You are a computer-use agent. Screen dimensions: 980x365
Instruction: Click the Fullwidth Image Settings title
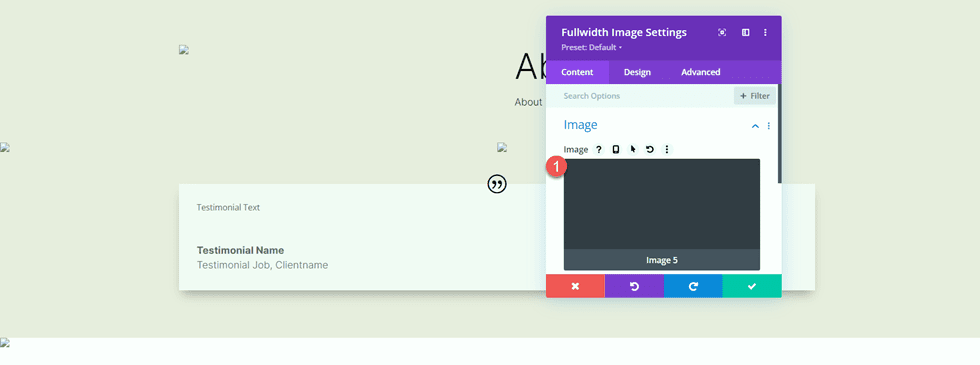pyautogui.click(x=624, y=32)
